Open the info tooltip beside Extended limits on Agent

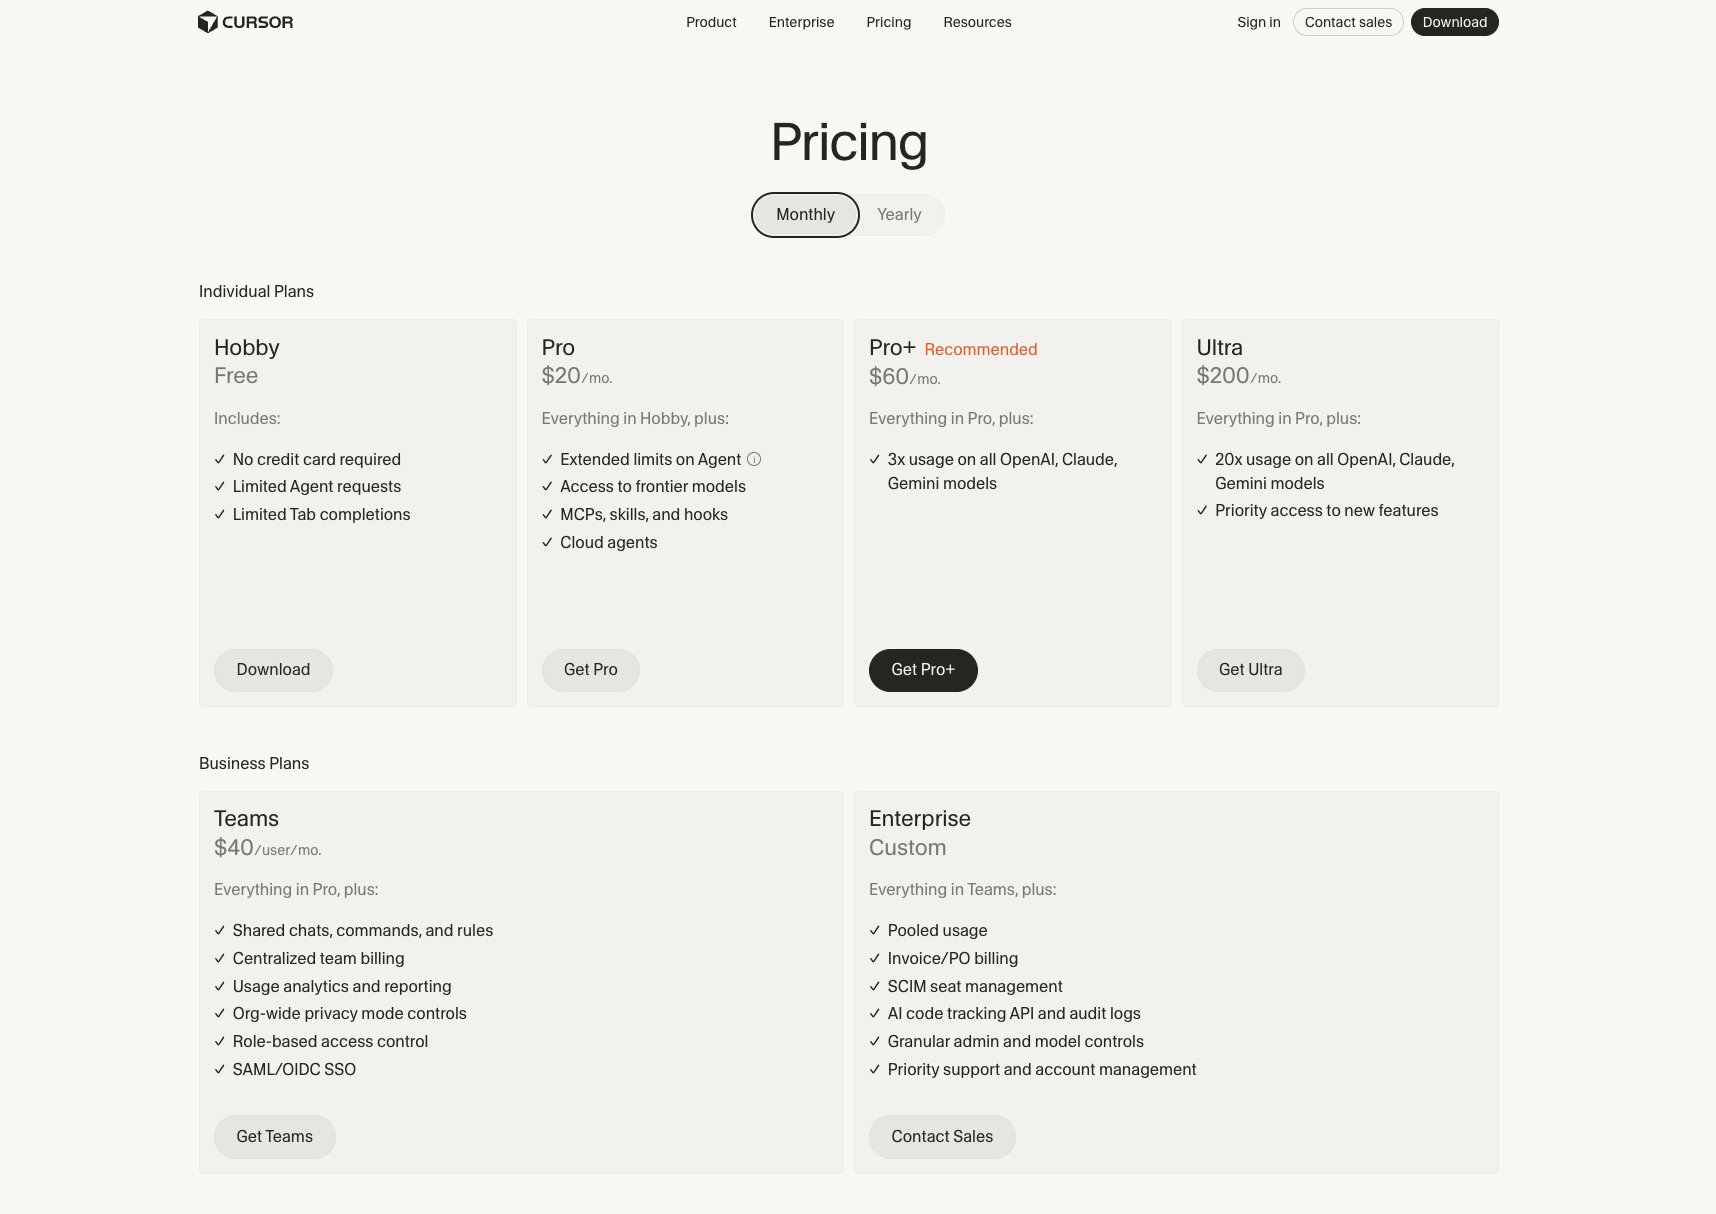[x=753, y=459]
